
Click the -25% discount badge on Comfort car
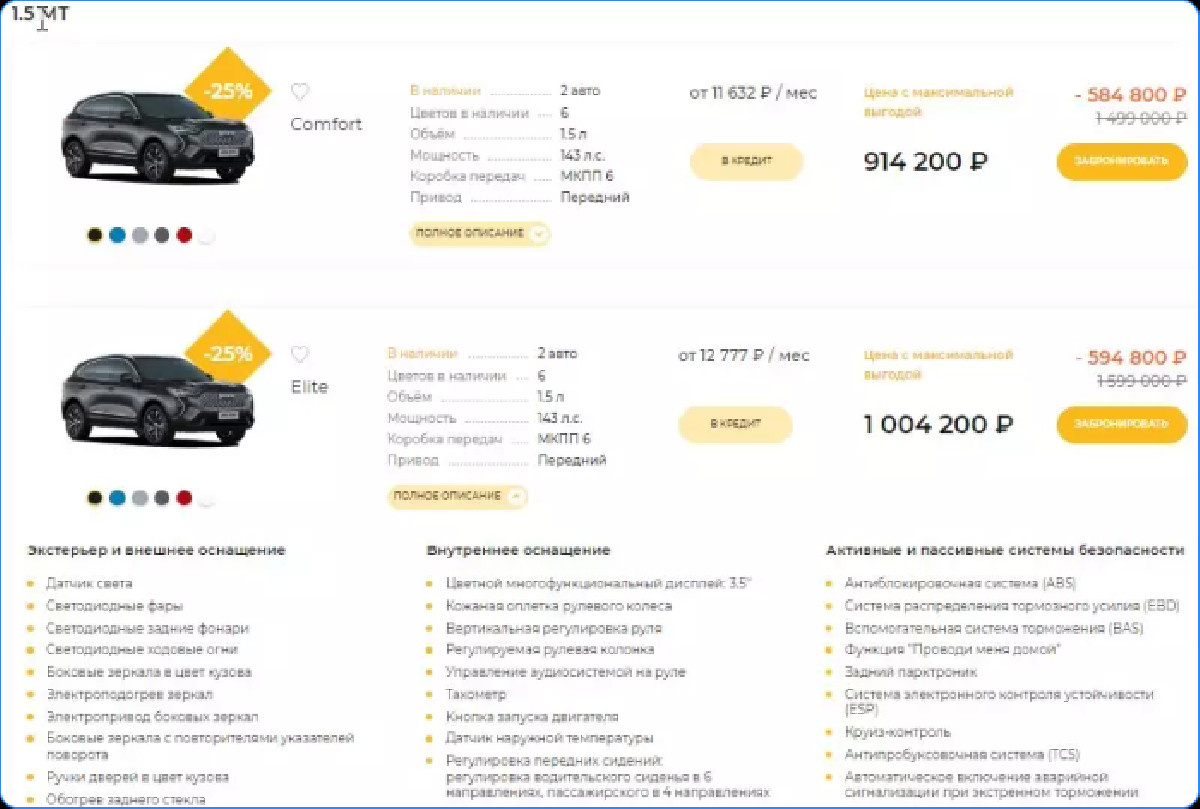[x=228, y=91]
